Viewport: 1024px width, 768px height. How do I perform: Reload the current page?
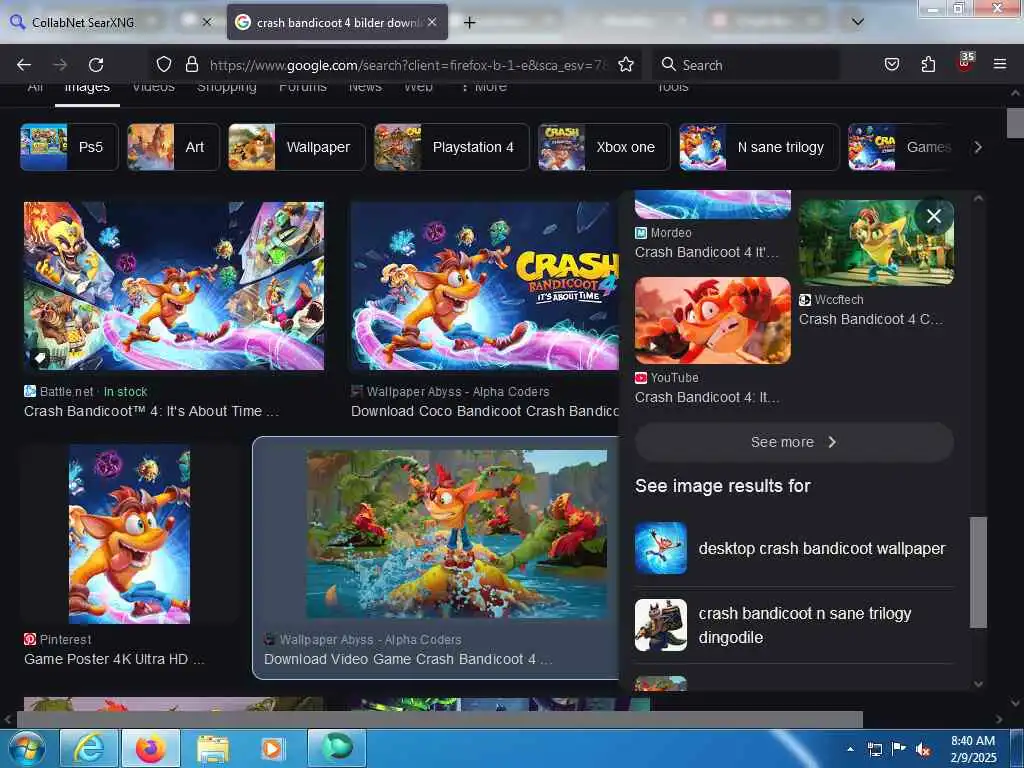96,65
